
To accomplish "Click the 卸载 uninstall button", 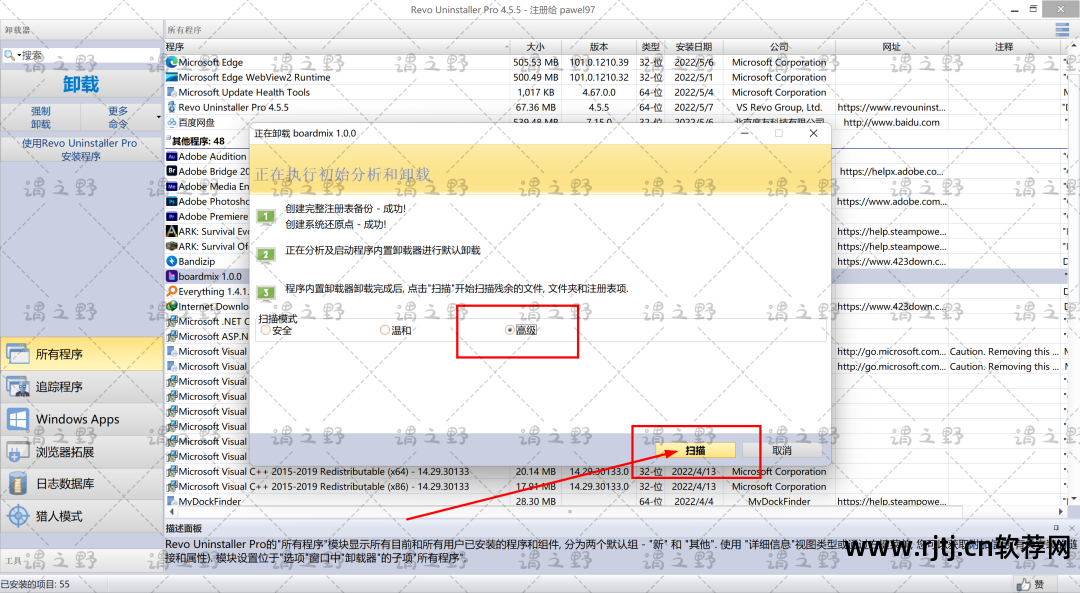I will [81, 84].
